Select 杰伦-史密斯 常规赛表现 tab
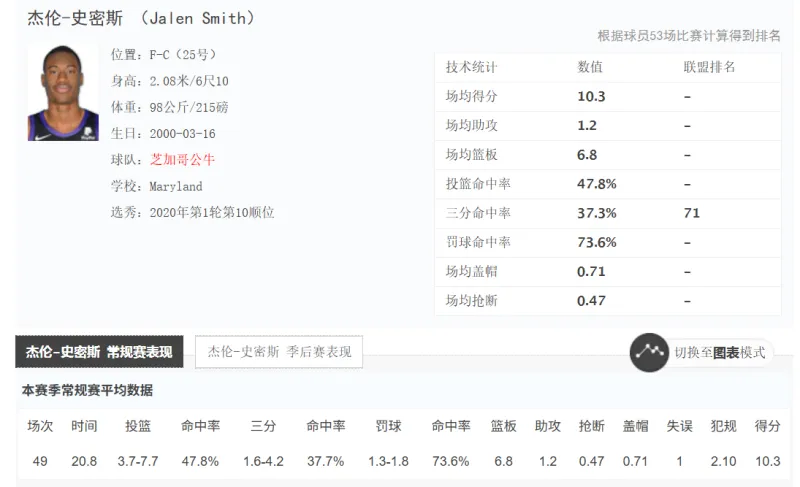 pos(99,352)
